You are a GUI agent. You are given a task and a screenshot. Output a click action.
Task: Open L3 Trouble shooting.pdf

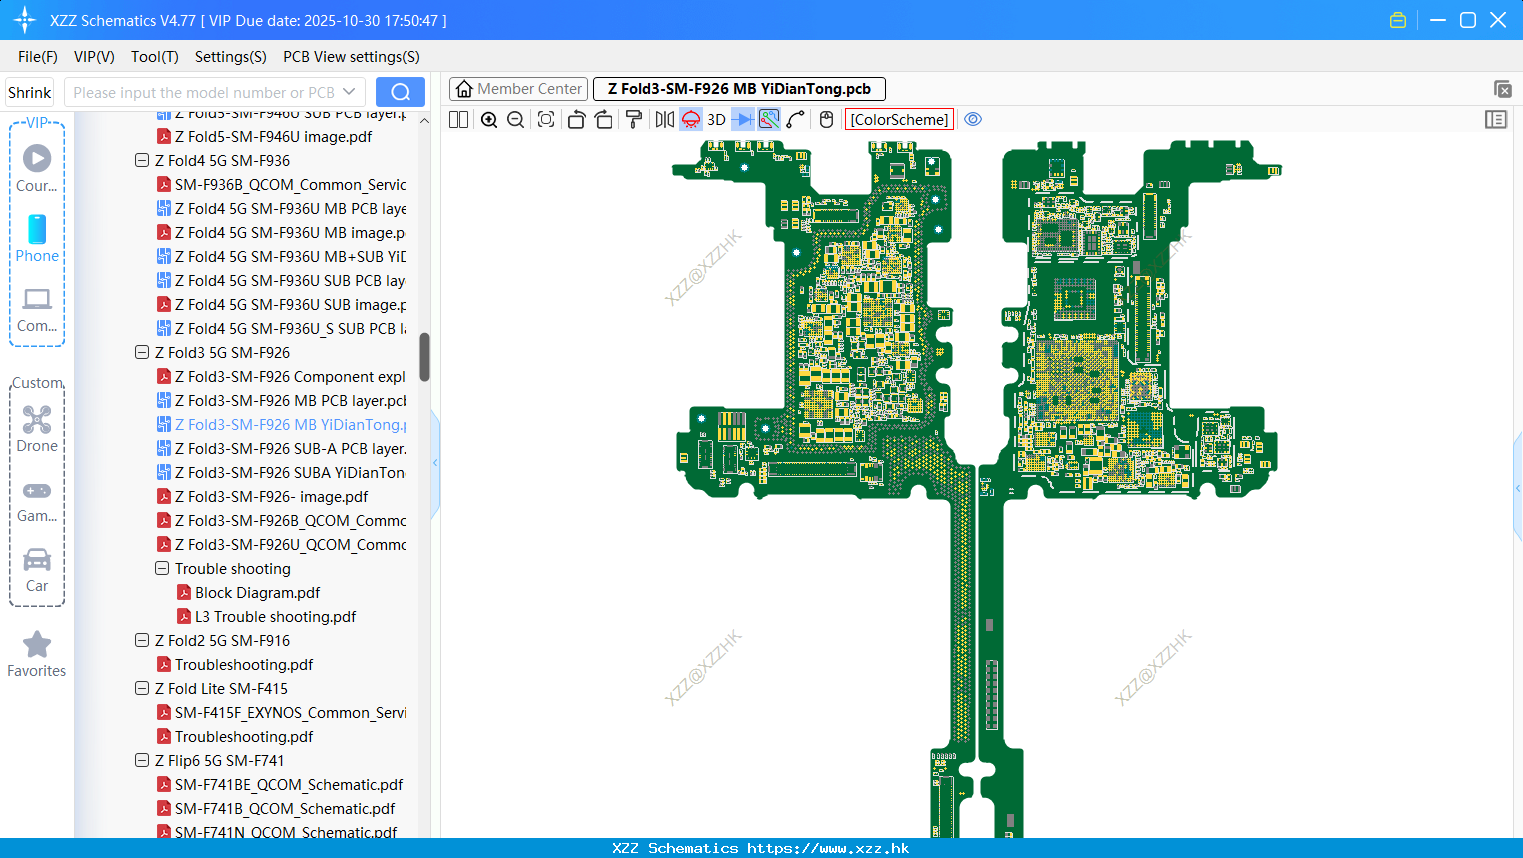click(266, 616)
